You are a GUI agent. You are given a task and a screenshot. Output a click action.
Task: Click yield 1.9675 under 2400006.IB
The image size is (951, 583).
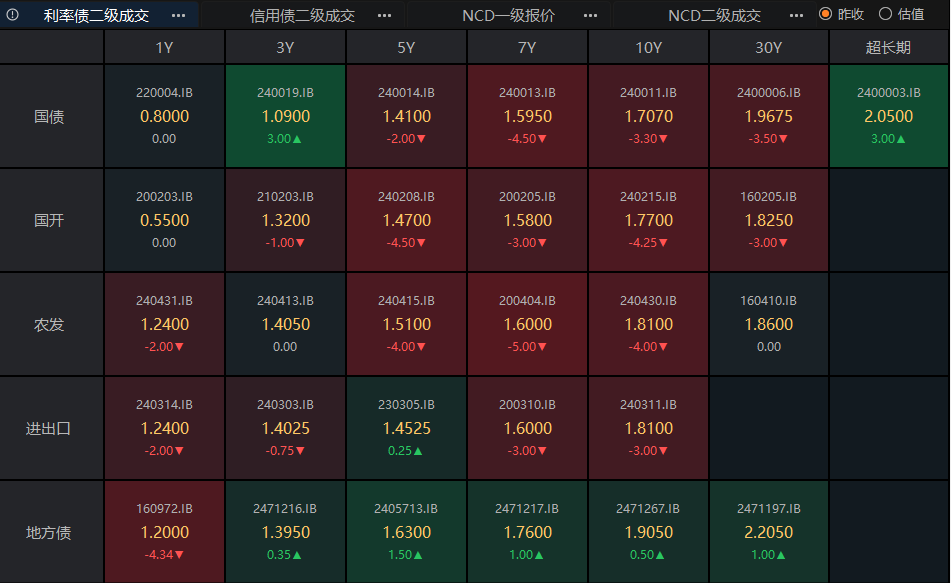[x=768, y=116]
